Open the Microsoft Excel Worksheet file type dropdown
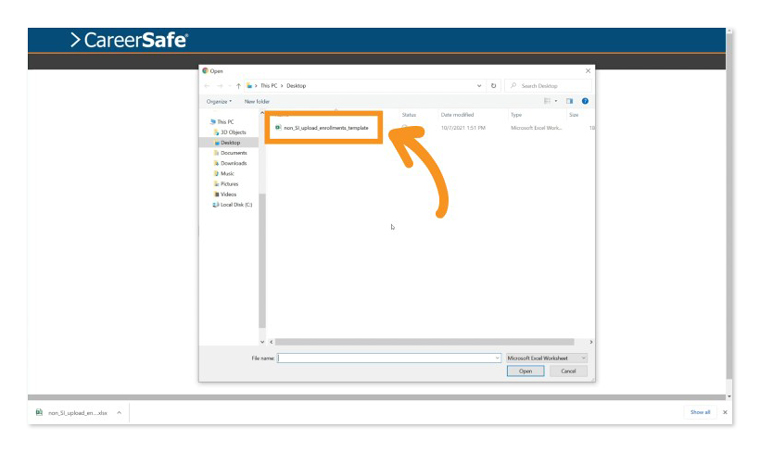The image size is (760, 452). (546, 358)
